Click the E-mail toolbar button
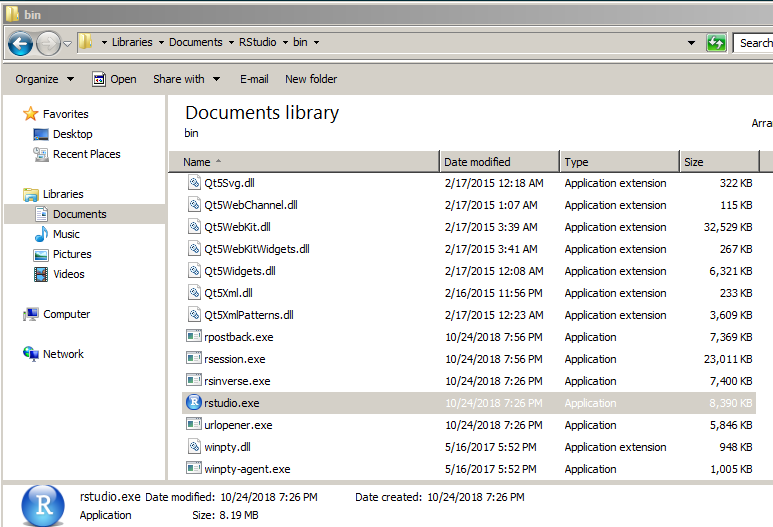 254,79
